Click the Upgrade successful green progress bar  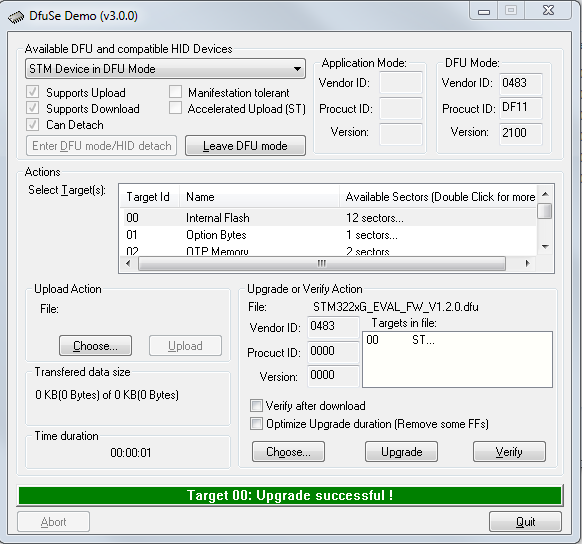[290, 495]
